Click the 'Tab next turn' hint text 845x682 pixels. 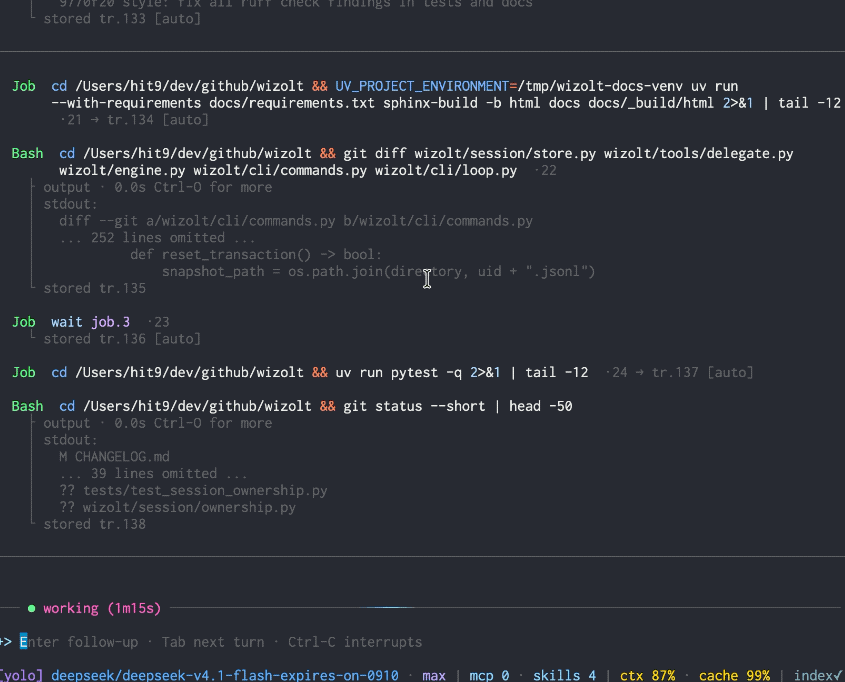click(213, 642)
